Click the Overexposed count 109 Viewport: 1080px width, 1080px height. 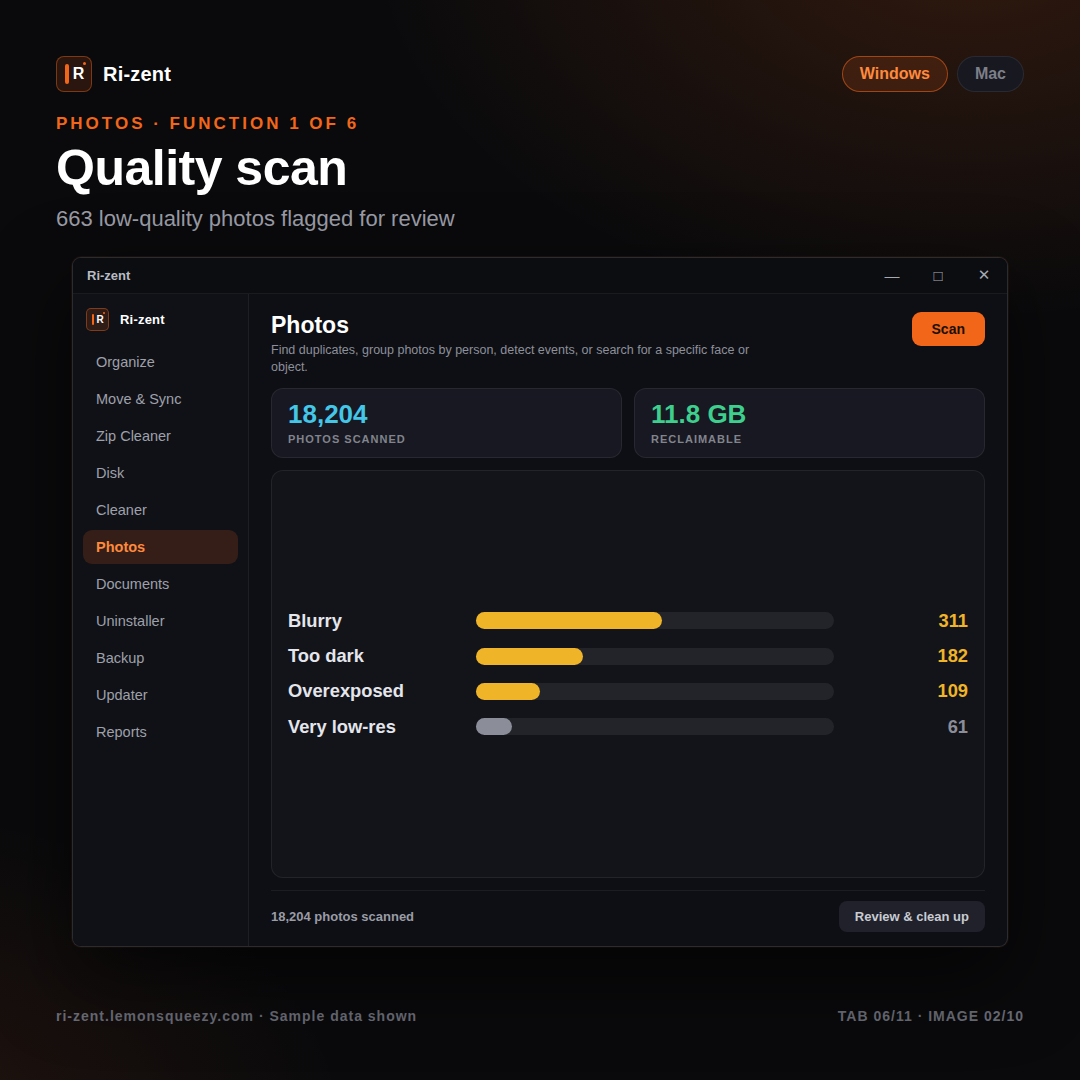pos(953,692)
